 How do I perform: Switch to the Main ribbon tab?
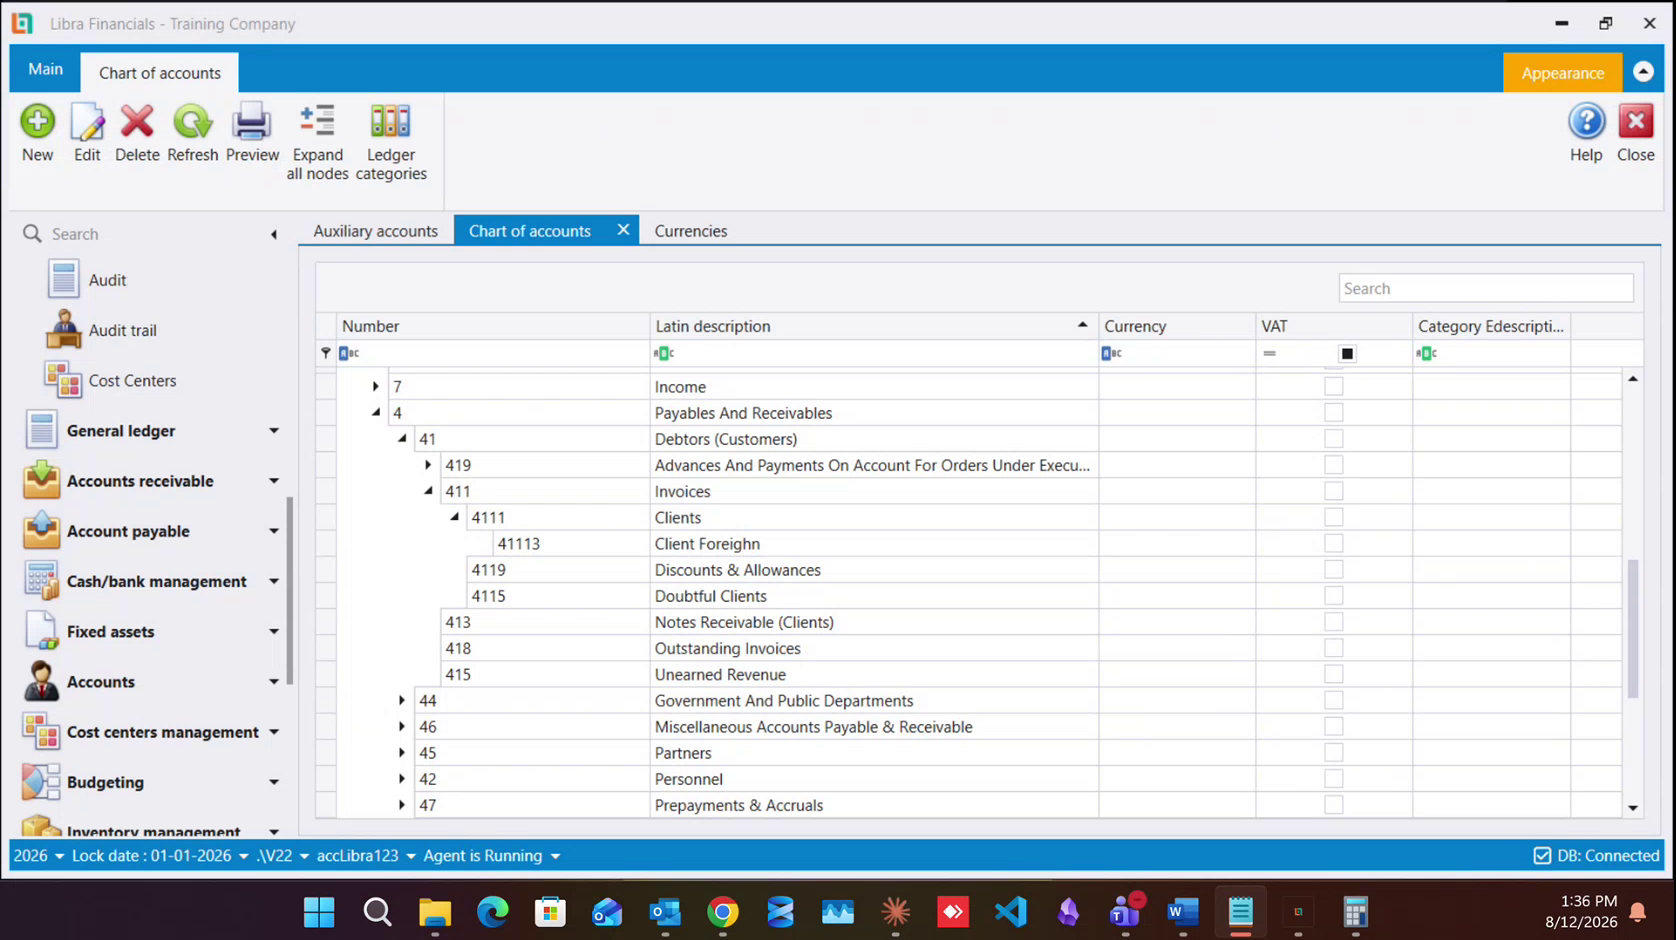click(45, 70)
